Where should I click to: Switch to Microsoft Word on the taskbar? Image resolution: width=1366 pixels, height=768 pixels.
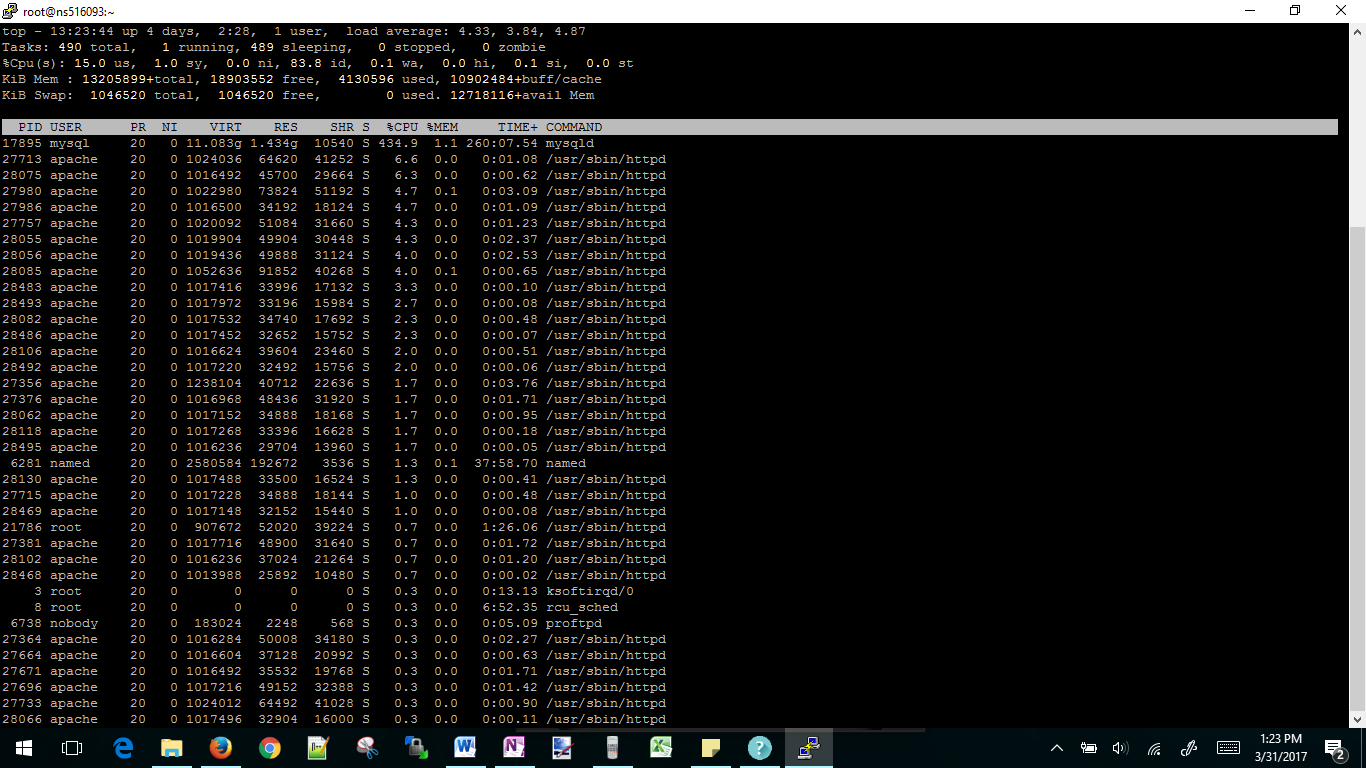466,748
